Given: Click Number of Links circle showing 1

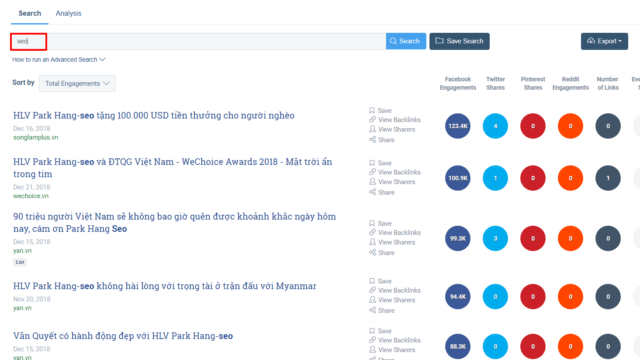Looking at the screenshot, I should click(x=608, y=178).
